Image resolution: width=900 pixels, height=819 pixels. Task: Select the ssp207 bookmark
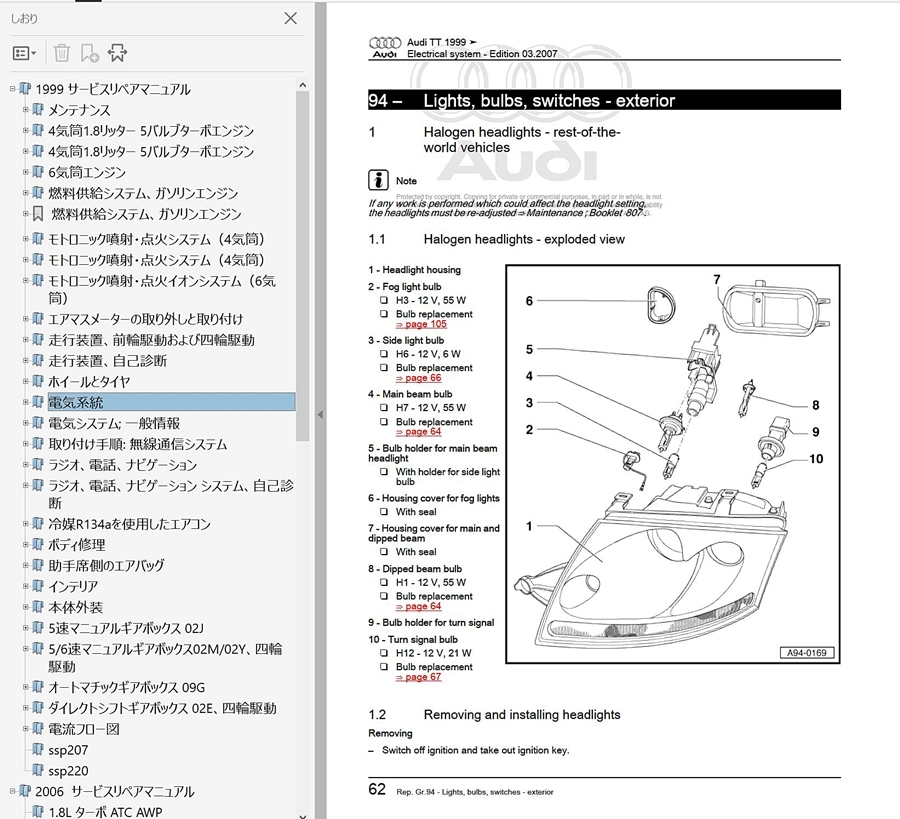point(68,750)
